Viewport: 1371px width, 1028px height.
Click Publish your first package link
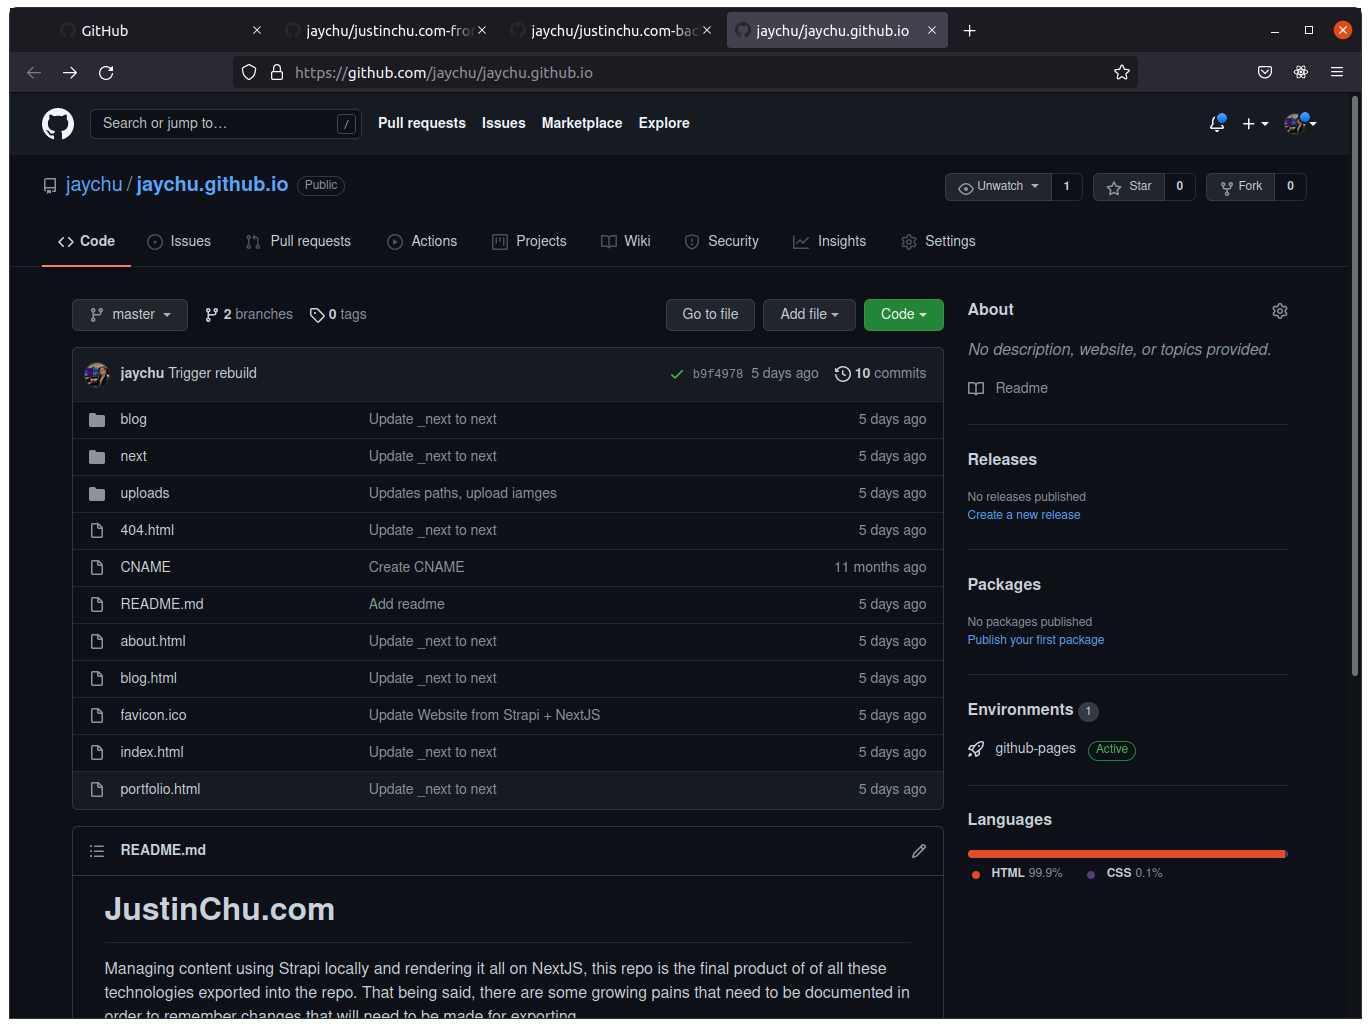1036,641
